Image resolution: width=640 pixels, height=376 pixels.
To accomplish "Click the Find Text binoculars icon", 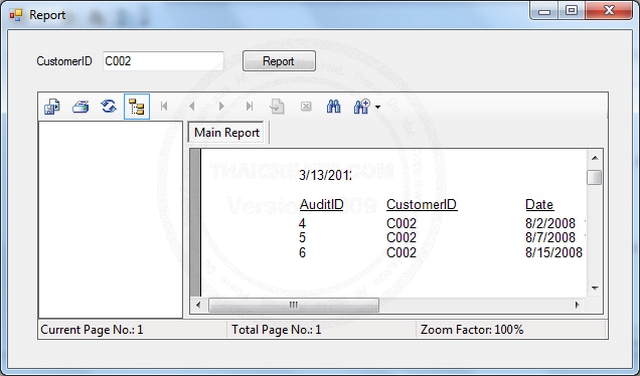I will tap(334, 107).
